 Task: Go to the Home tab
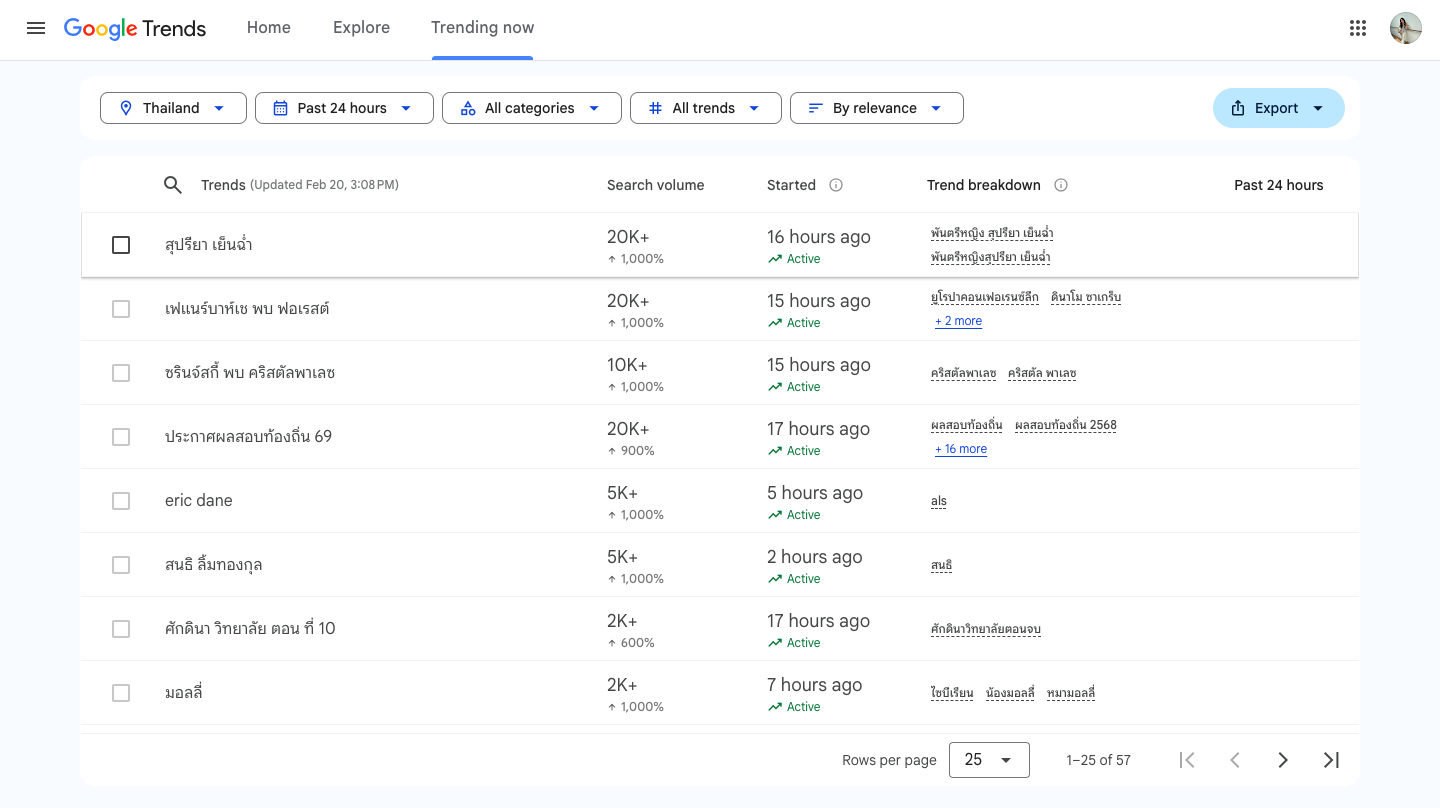269,28
